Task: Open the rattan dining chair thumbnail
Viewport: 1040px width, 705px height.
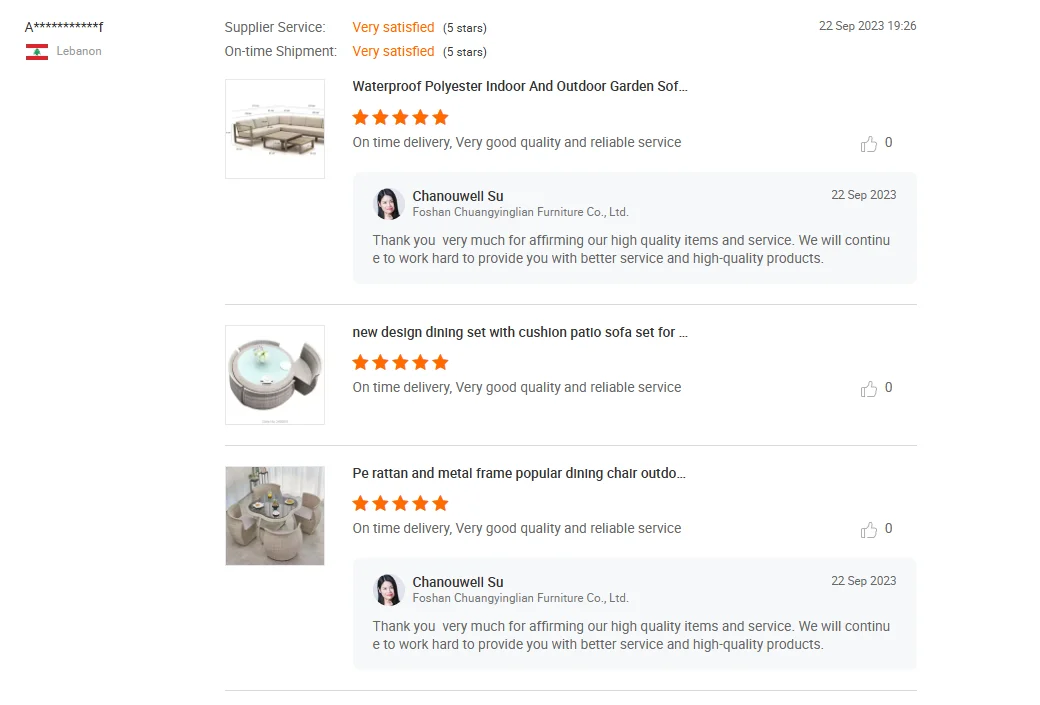Action: pos(275,516)
